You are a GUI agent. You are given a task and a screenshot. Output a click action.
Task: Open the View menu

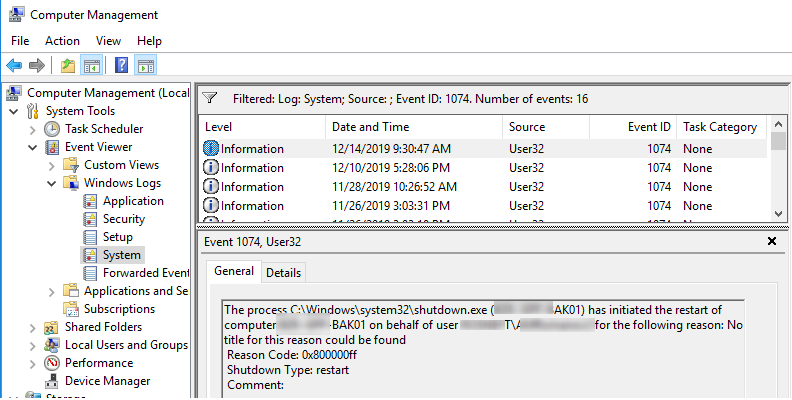108,41
